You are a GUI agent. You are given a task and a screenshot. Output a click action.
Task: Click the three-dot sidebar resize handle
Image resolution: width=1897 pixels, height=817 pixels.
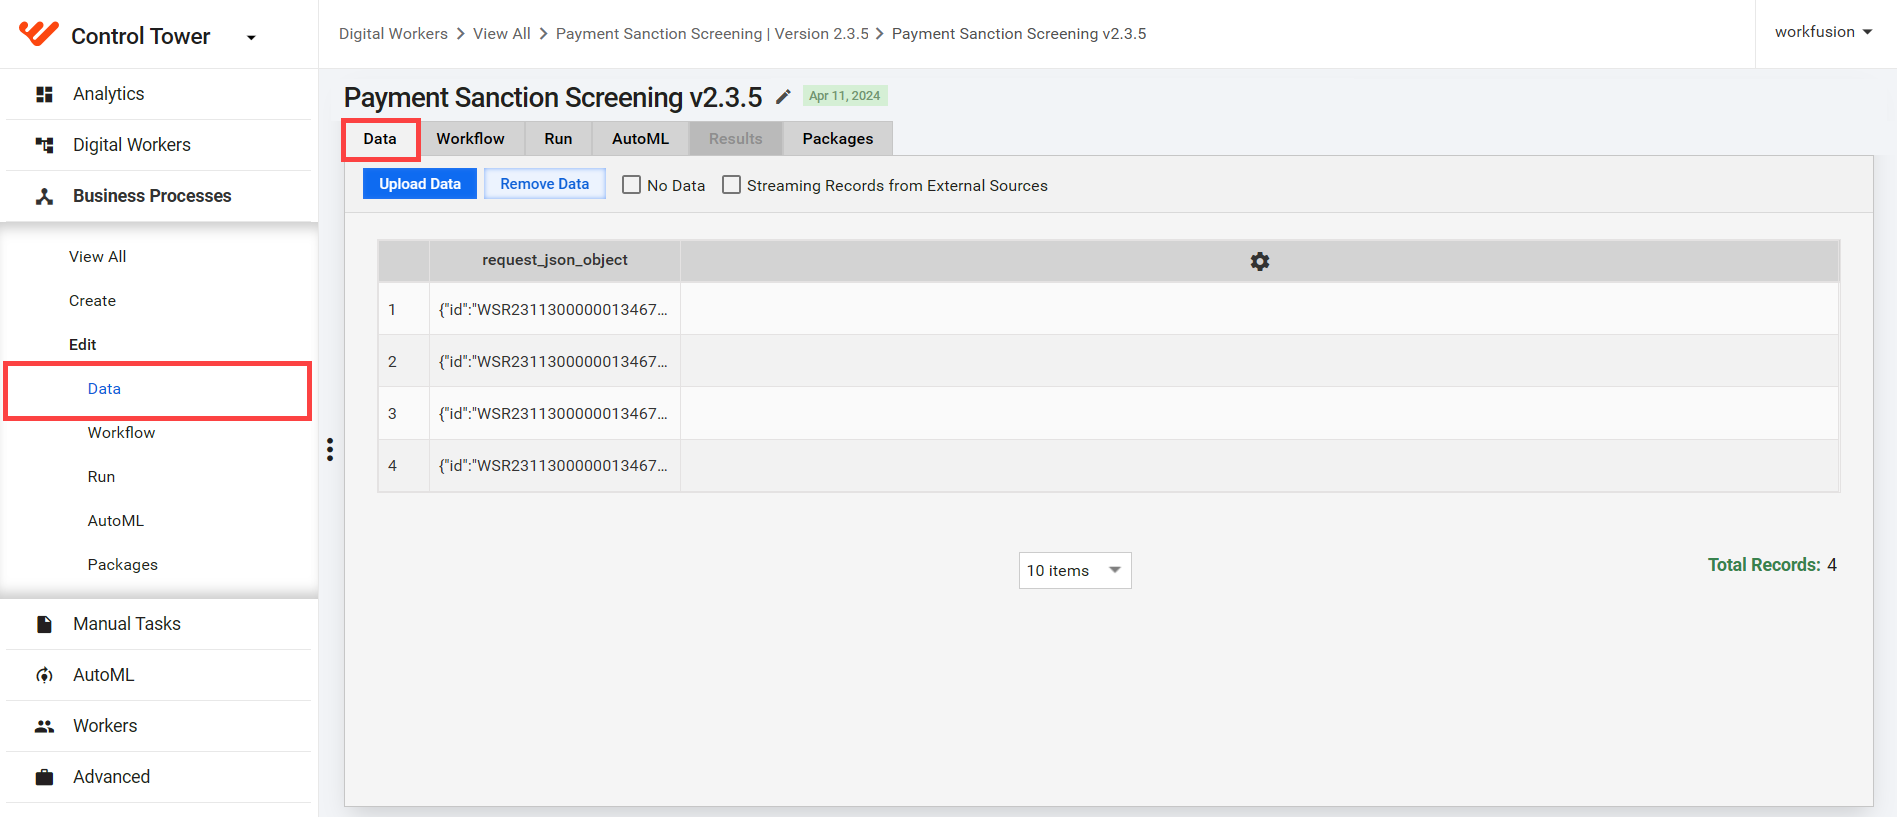[330, 450]
